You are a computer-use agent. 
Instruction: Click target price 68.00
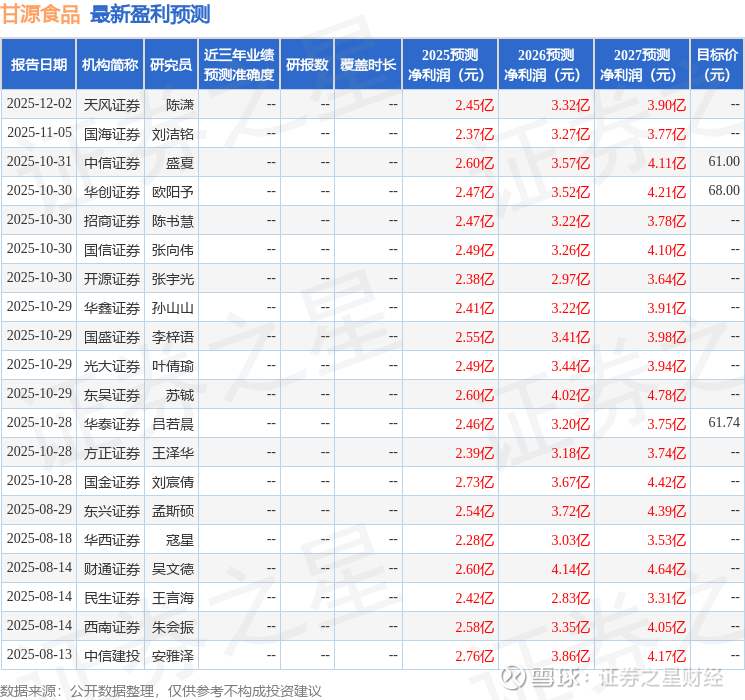point(724,191)
